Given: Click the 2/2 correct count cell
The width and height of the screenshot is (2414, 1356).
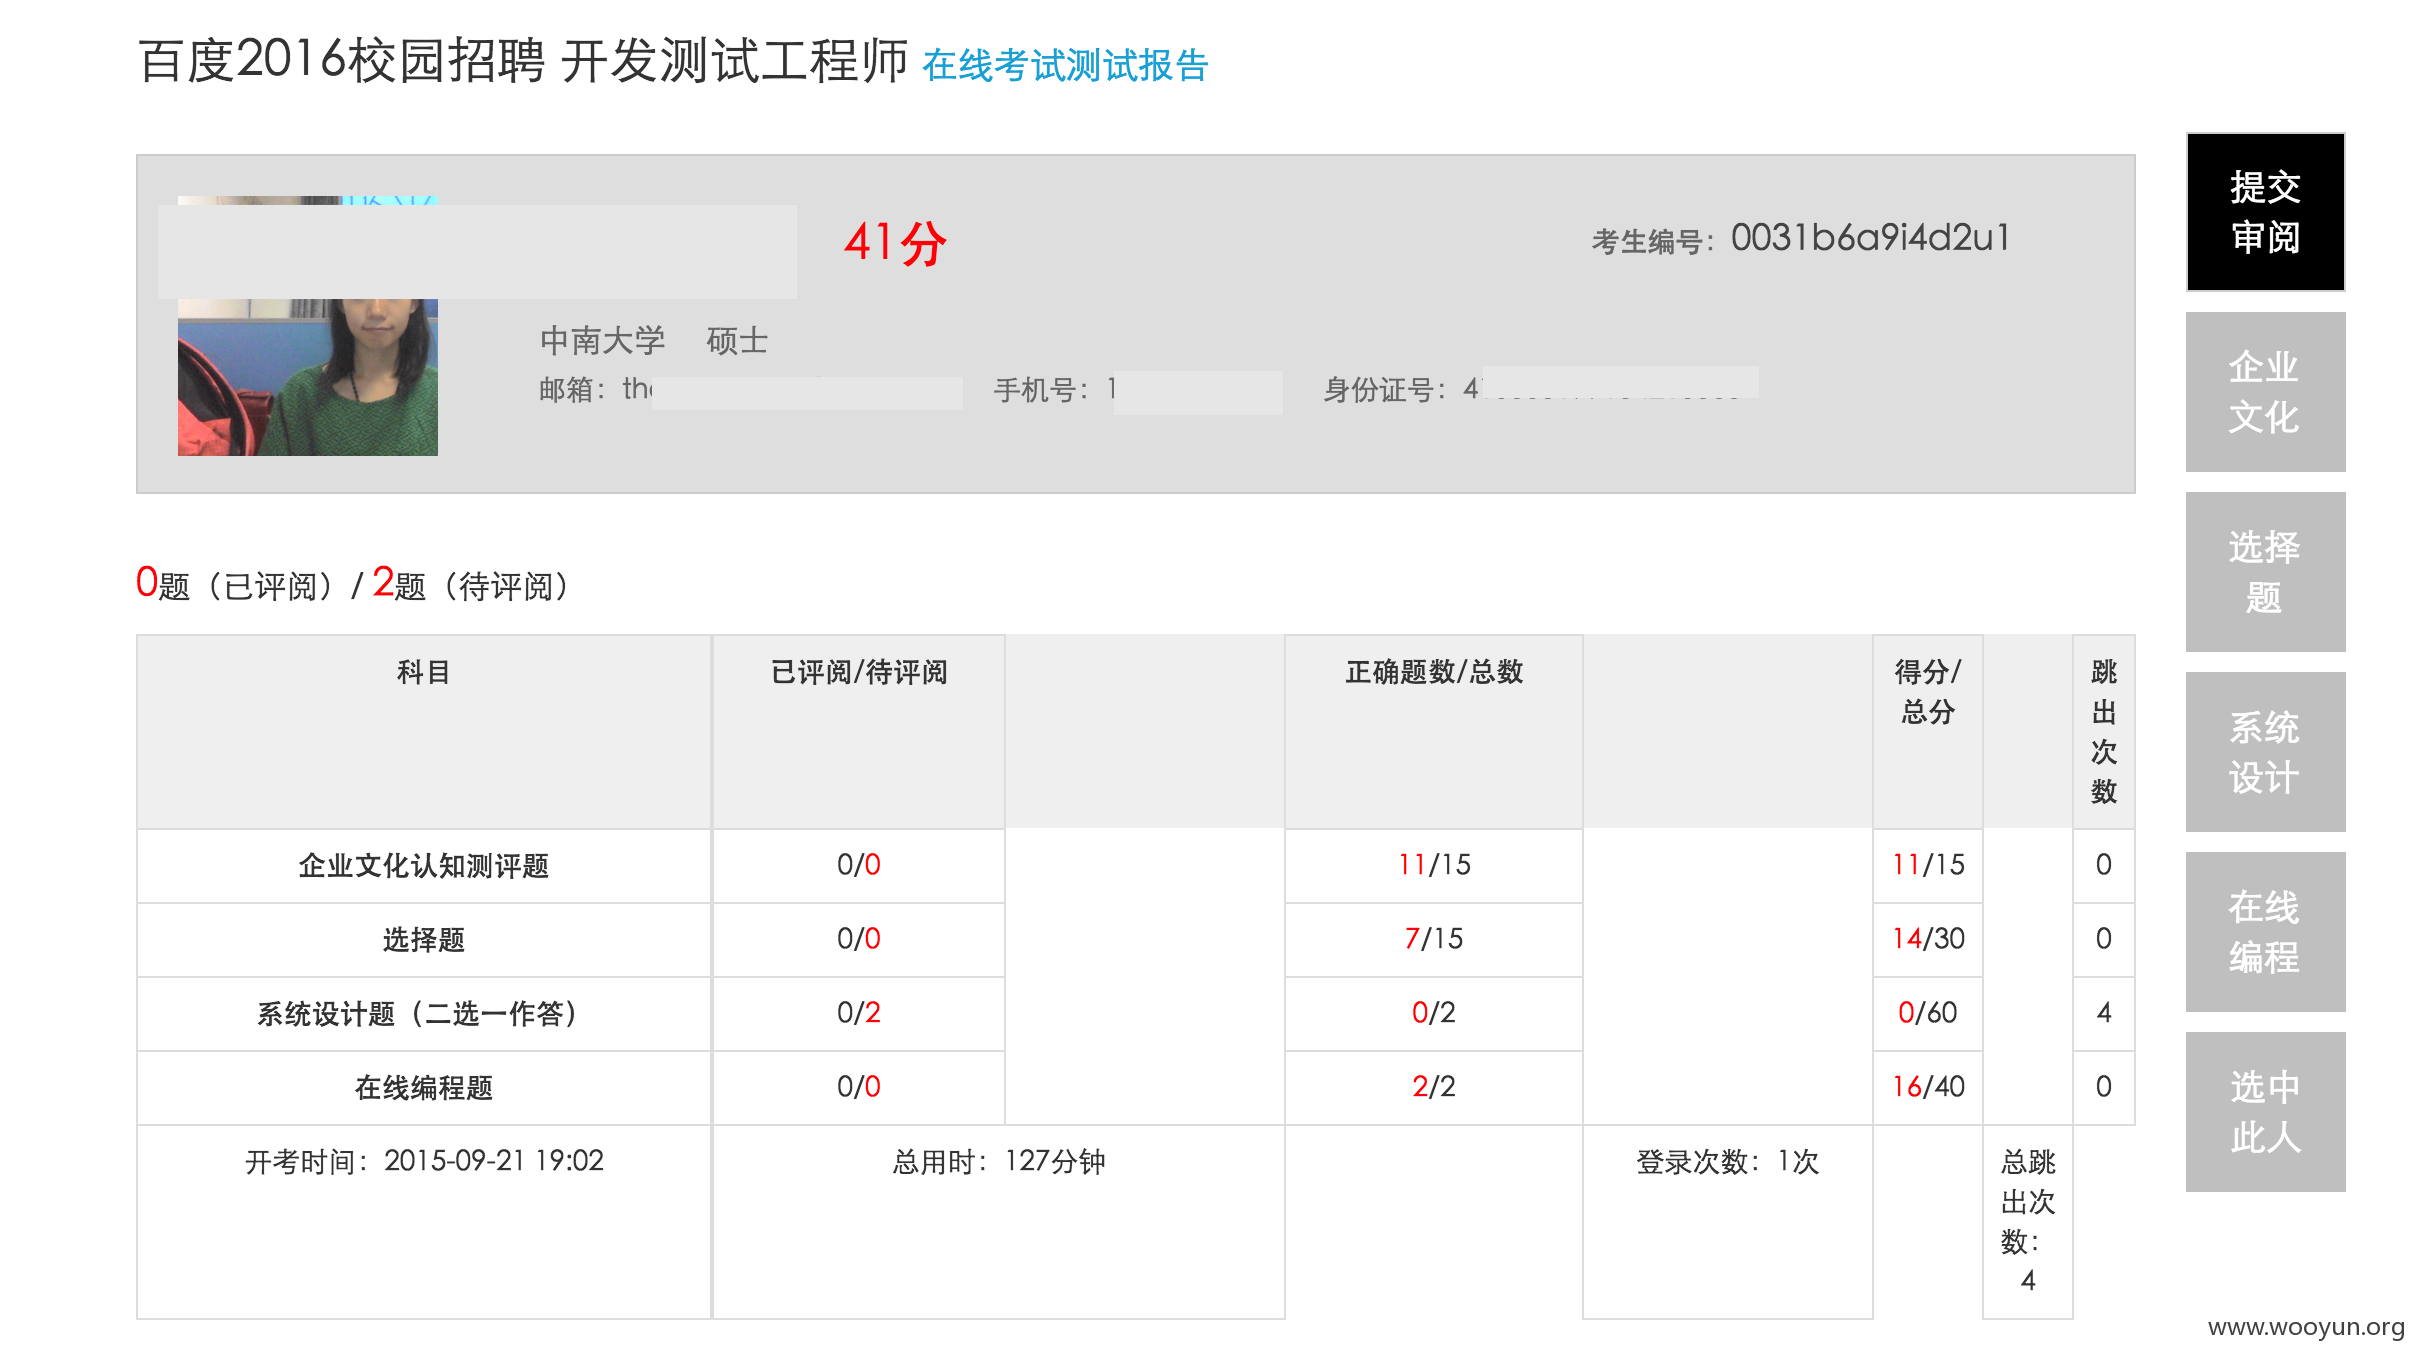Looking at the screenshot, I should (1434, 1087).
